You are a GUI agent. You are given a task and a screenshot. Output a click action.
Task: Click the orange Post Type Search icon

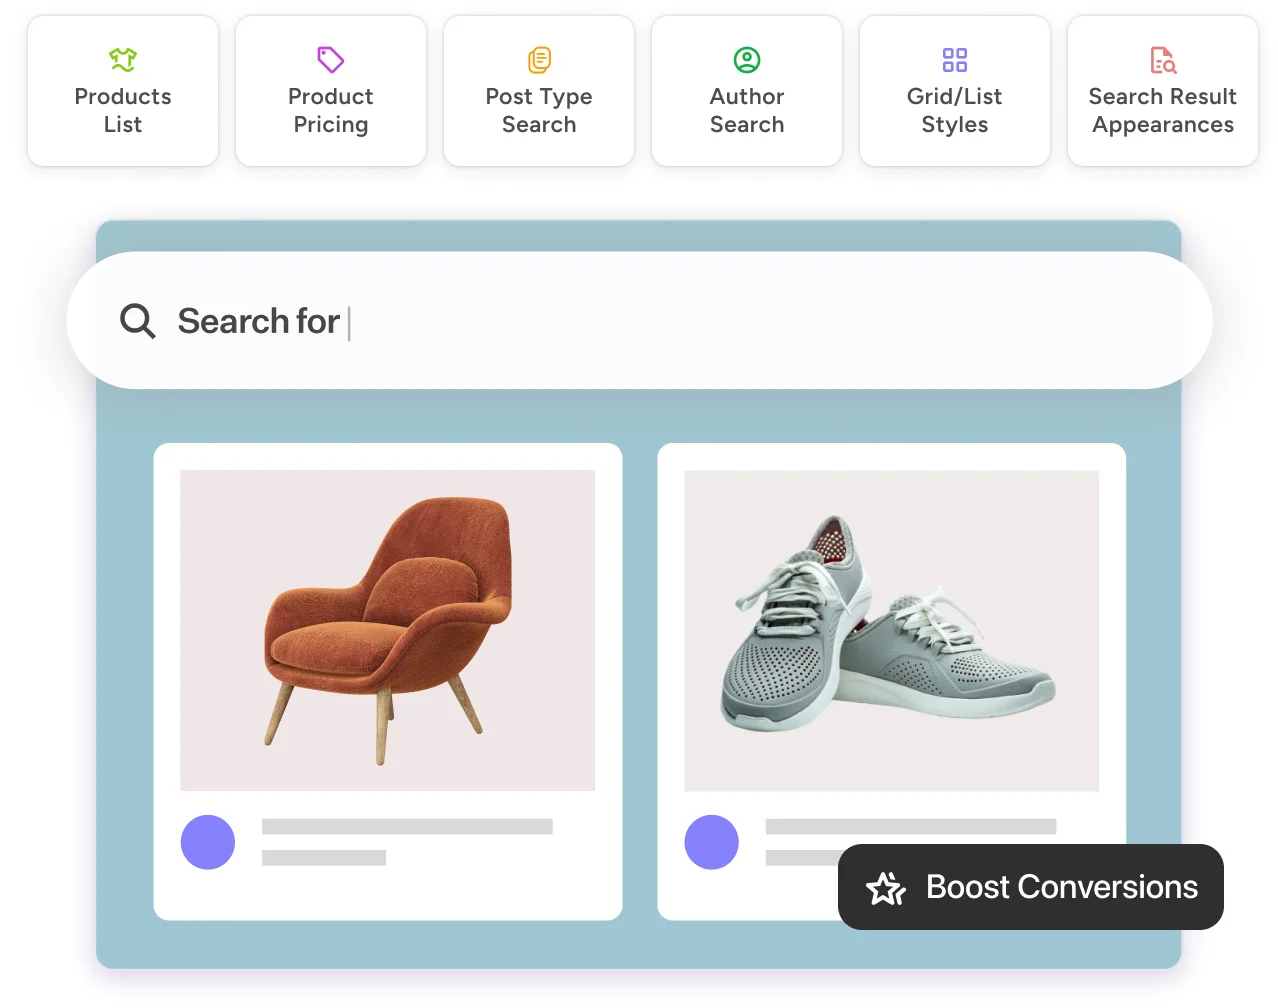(x=539, y=59)
